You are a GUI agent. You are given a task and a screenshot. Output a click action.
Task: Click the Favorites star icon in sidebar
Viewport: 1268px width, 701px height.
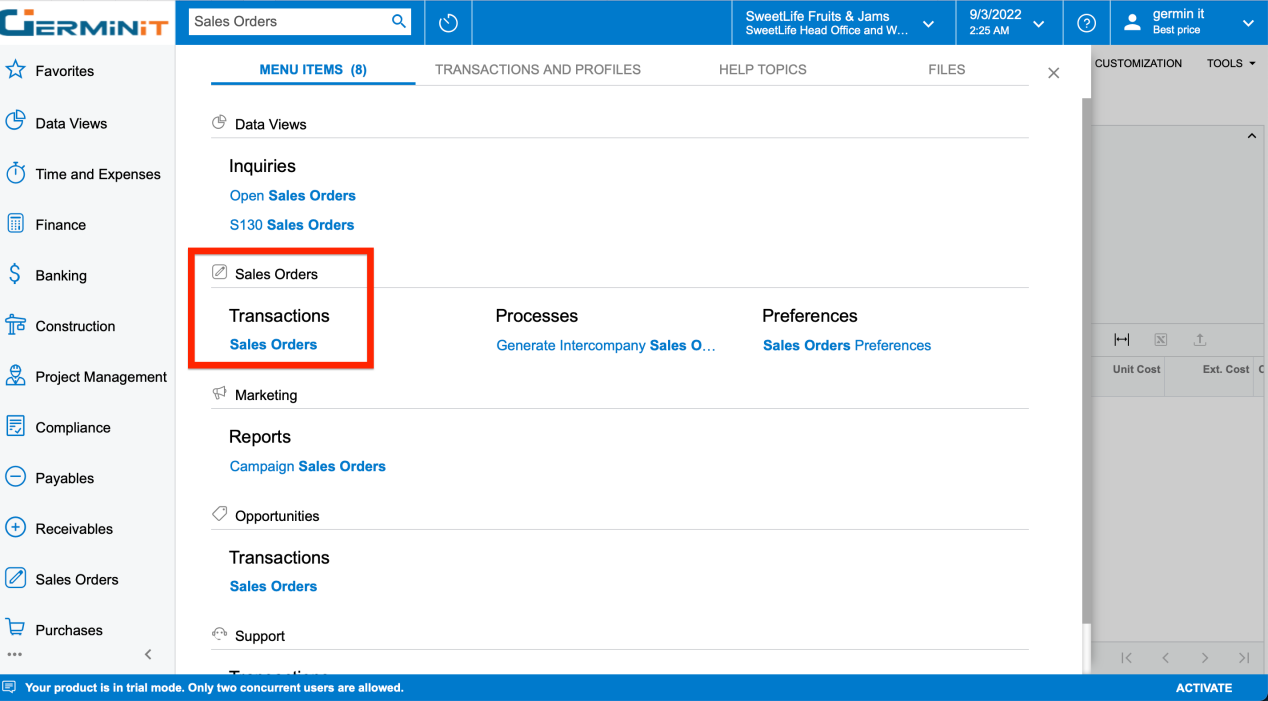[x=15, y=70]
